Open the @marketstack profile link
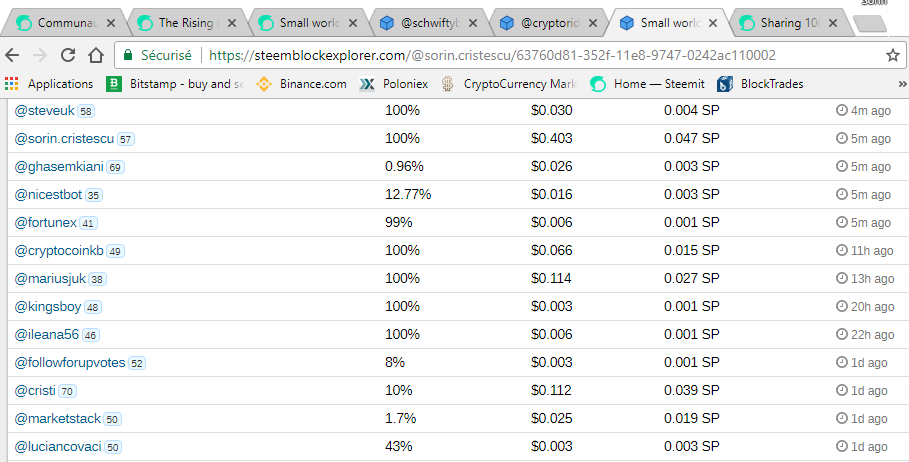909x462 pixels. coord(57,419)
